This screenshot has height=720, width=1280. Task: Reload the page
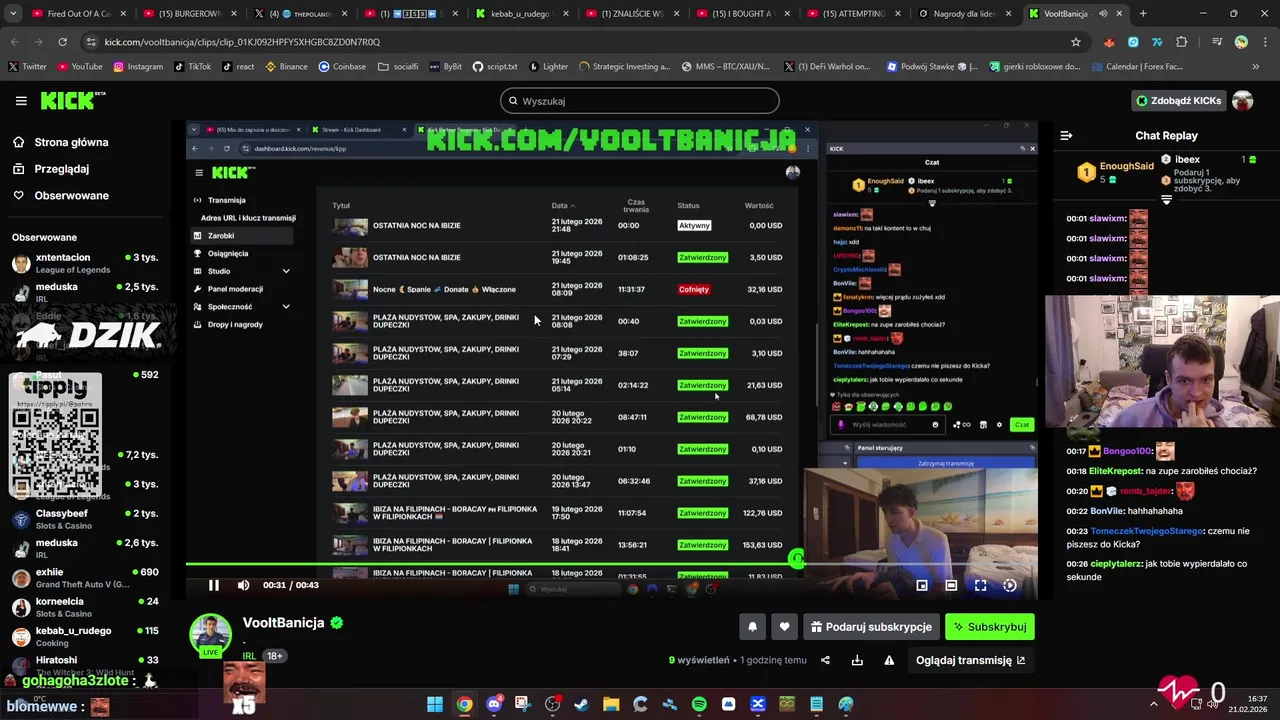(x=62, y=42)
